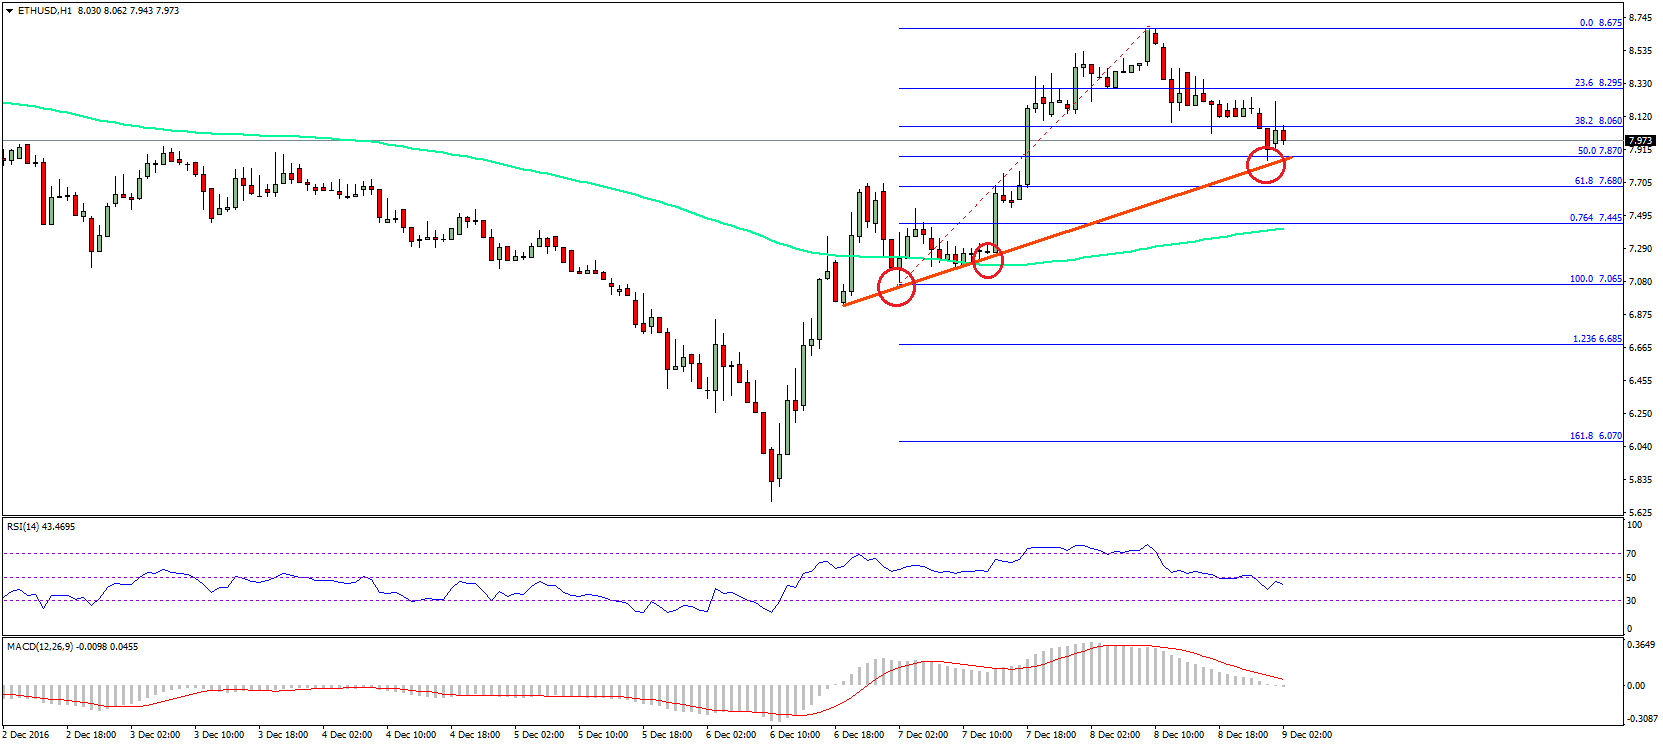The image size is (1663, 746).
Task: Click the 7.080 price axis value
Action: click(1640, 282)
